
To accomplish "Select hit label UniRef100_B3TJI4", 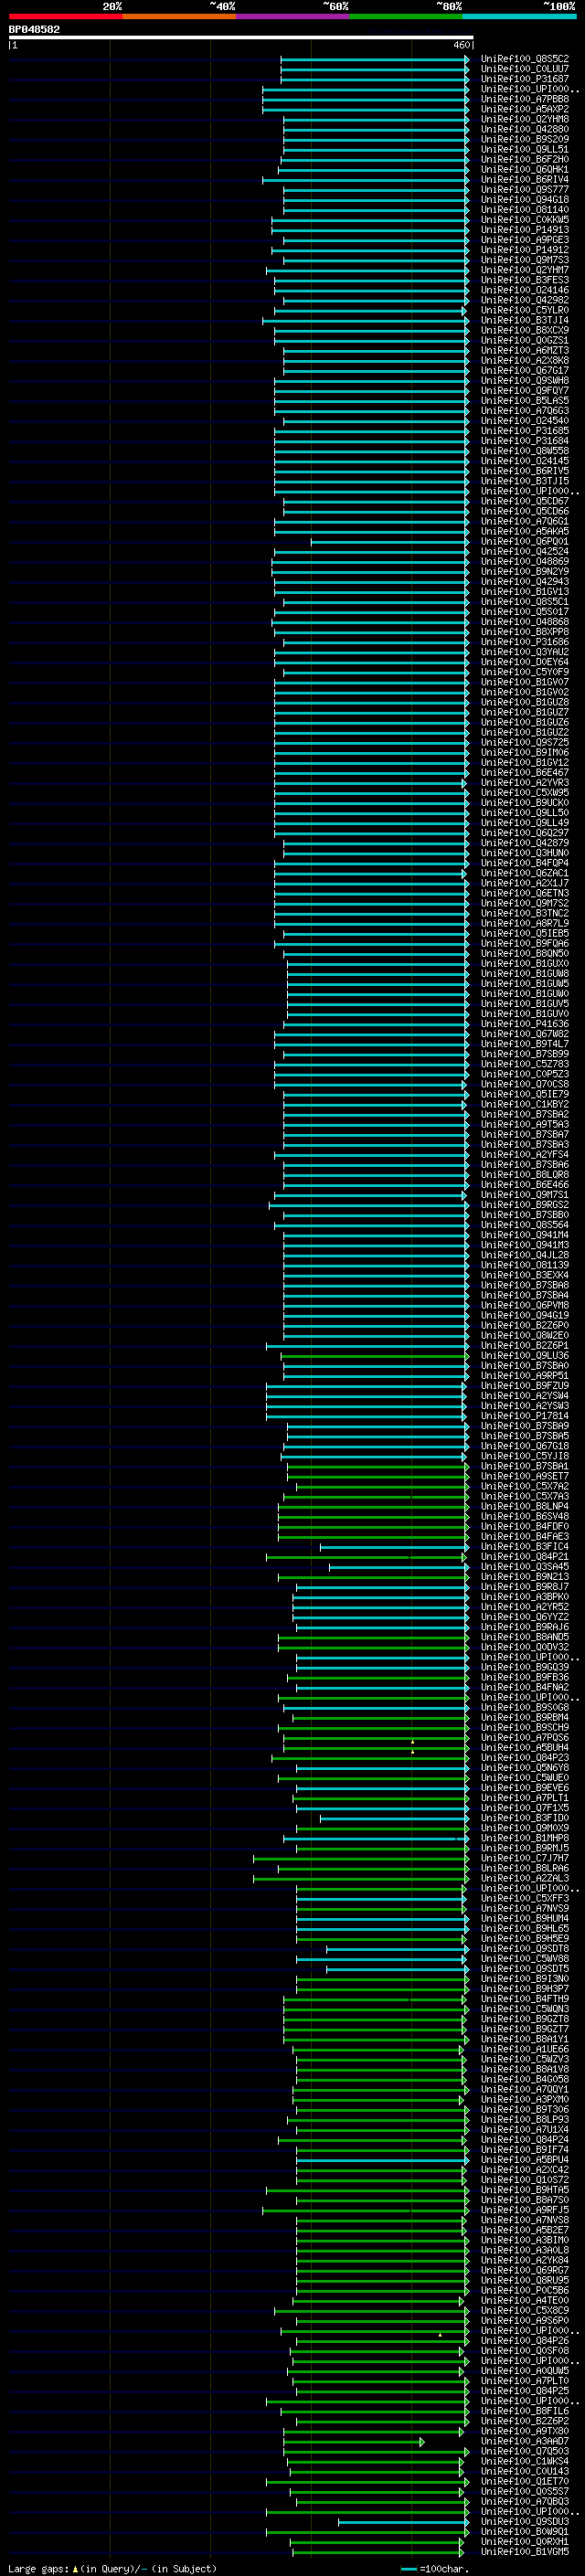I will coord(525,320).
